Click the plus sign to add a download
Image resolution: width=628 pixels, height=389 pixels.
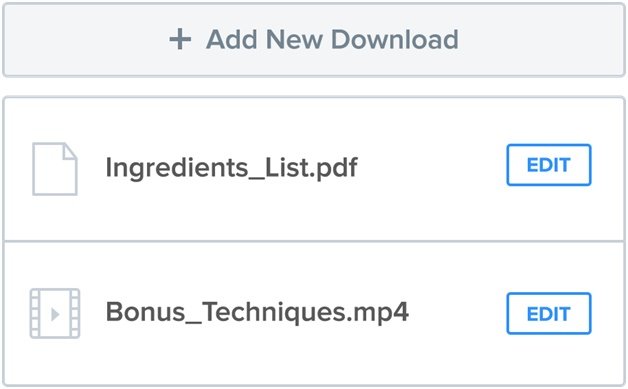[x=180, y=39]
